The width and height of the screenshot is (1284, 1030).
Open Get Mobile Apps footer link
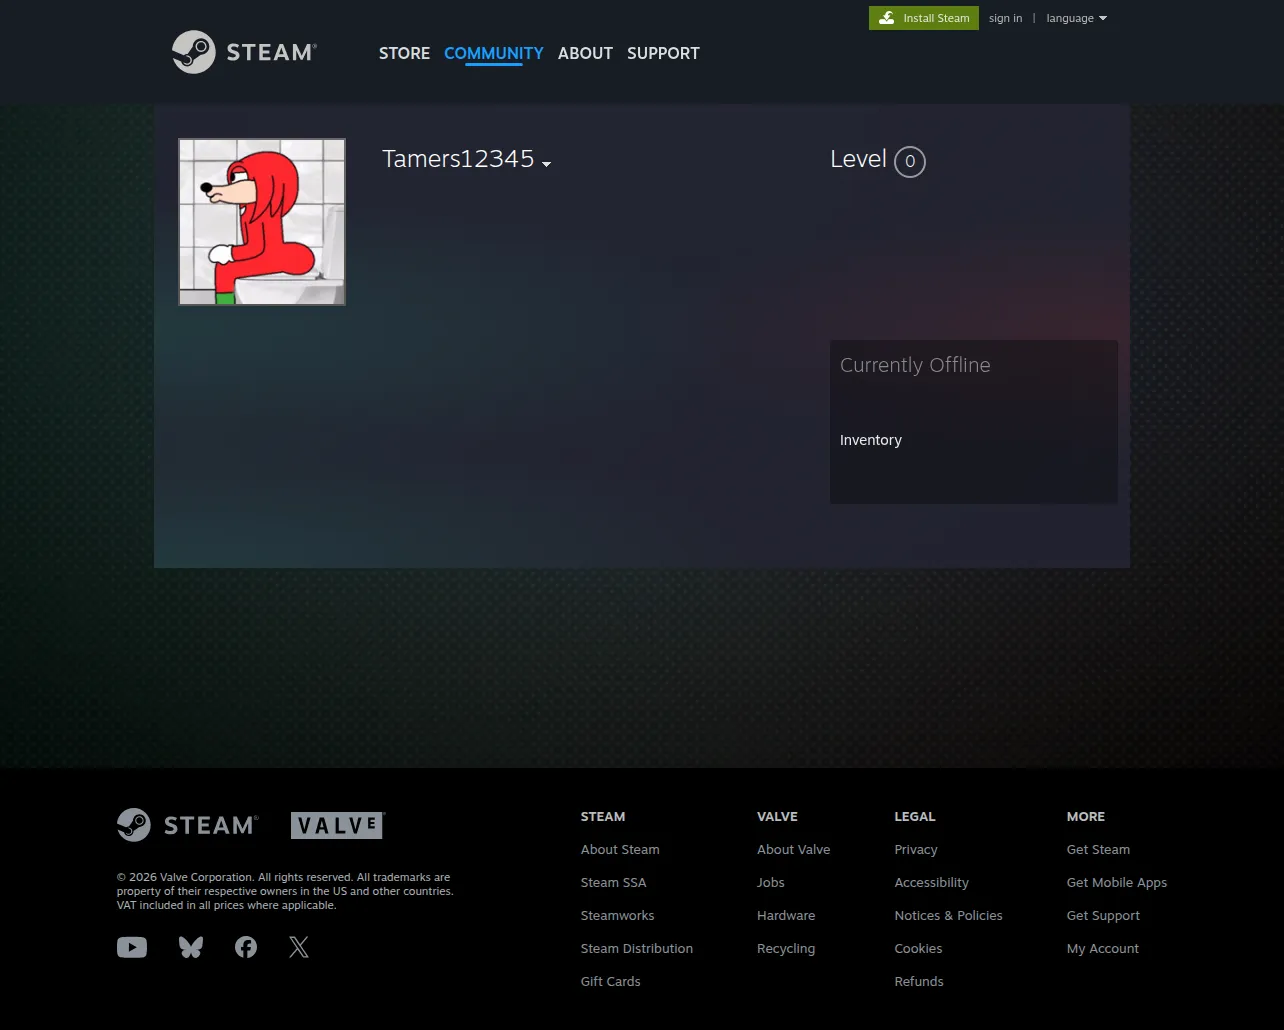pyautogui.click(x=1117, y=882)
